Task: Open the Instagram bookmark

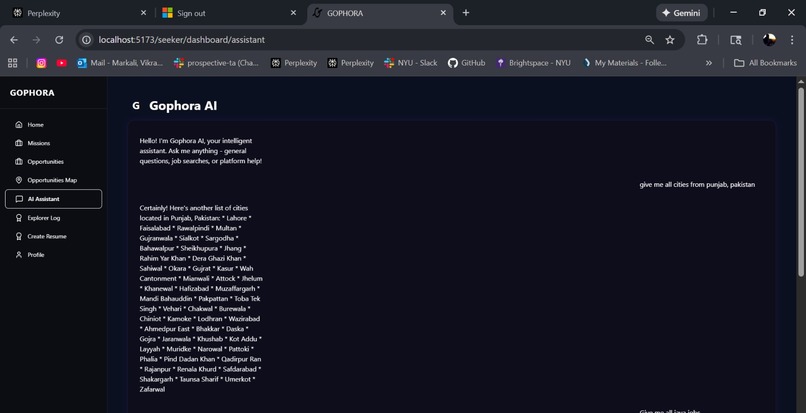Action: pos(42,63)
